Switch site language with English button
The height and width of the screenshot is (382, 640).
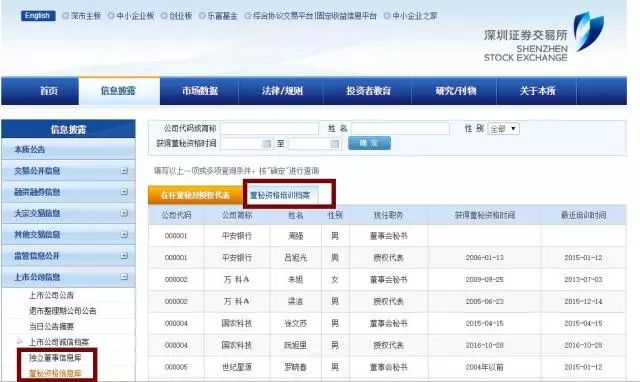(38, 16)
